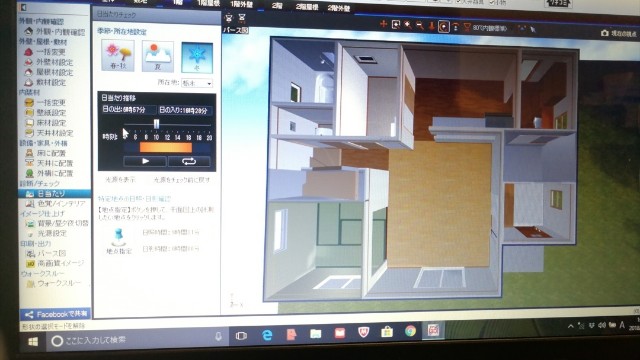The width and height of the screenshot is (640, 360).
Task: Click the taskbar microphone icon
Action: (218, 336)
